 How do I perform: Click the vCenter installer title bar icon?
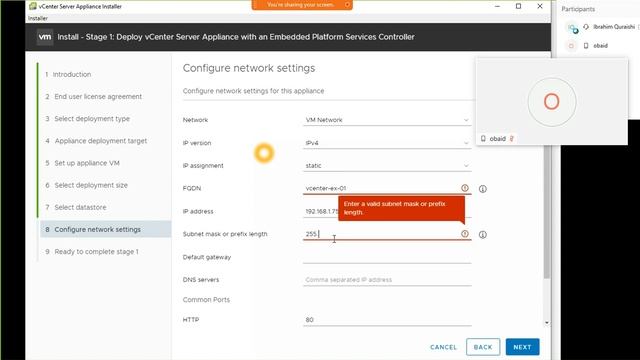click(33, 6)
